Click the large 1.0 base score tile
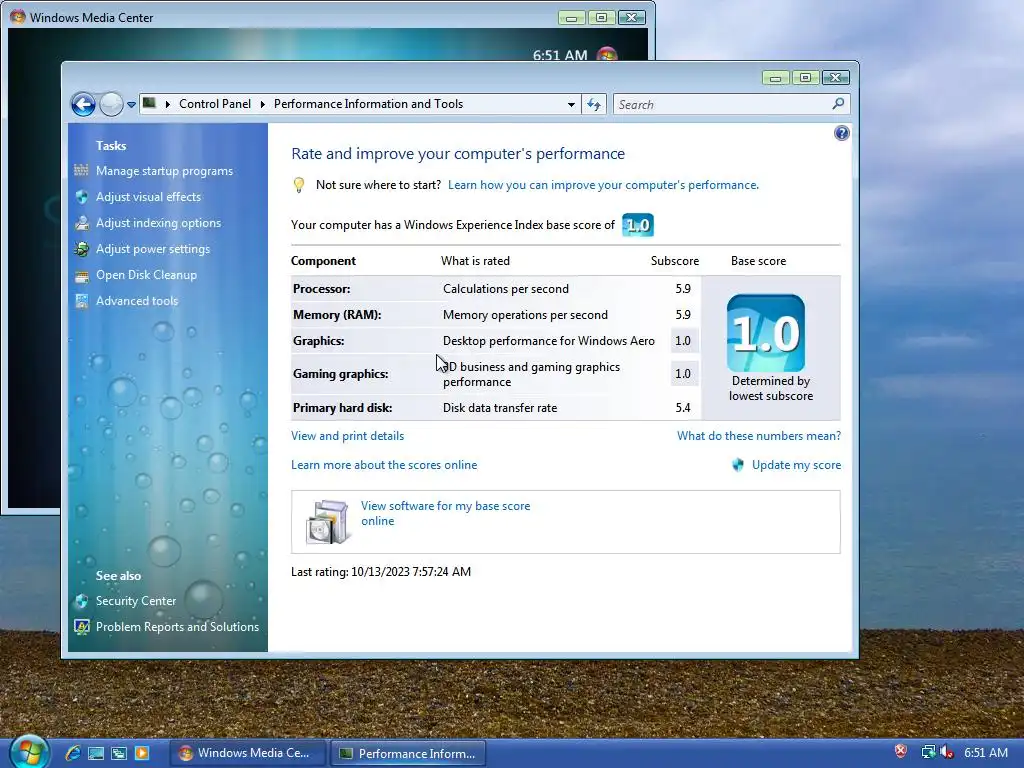The image size is (1024, 768). 766,333
